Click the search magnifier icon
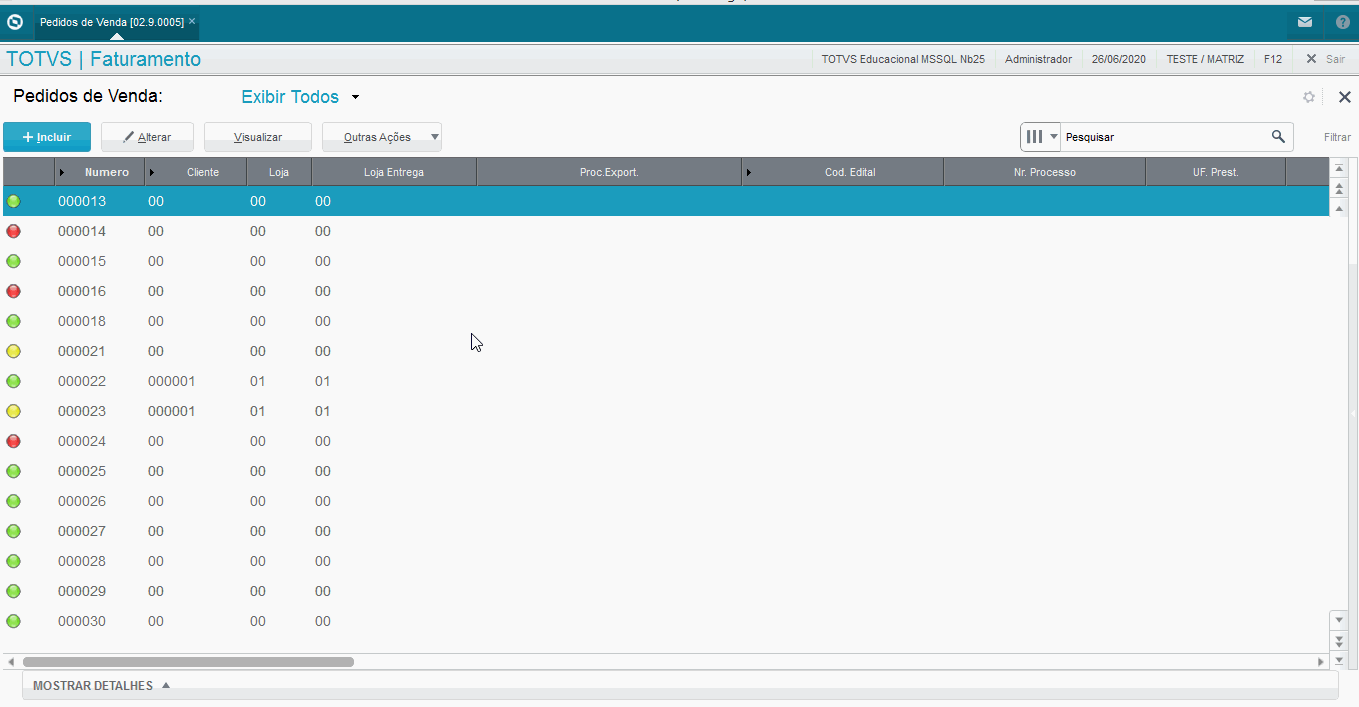The width and height of the screenshot is (1359, 707). point(1278,137)
